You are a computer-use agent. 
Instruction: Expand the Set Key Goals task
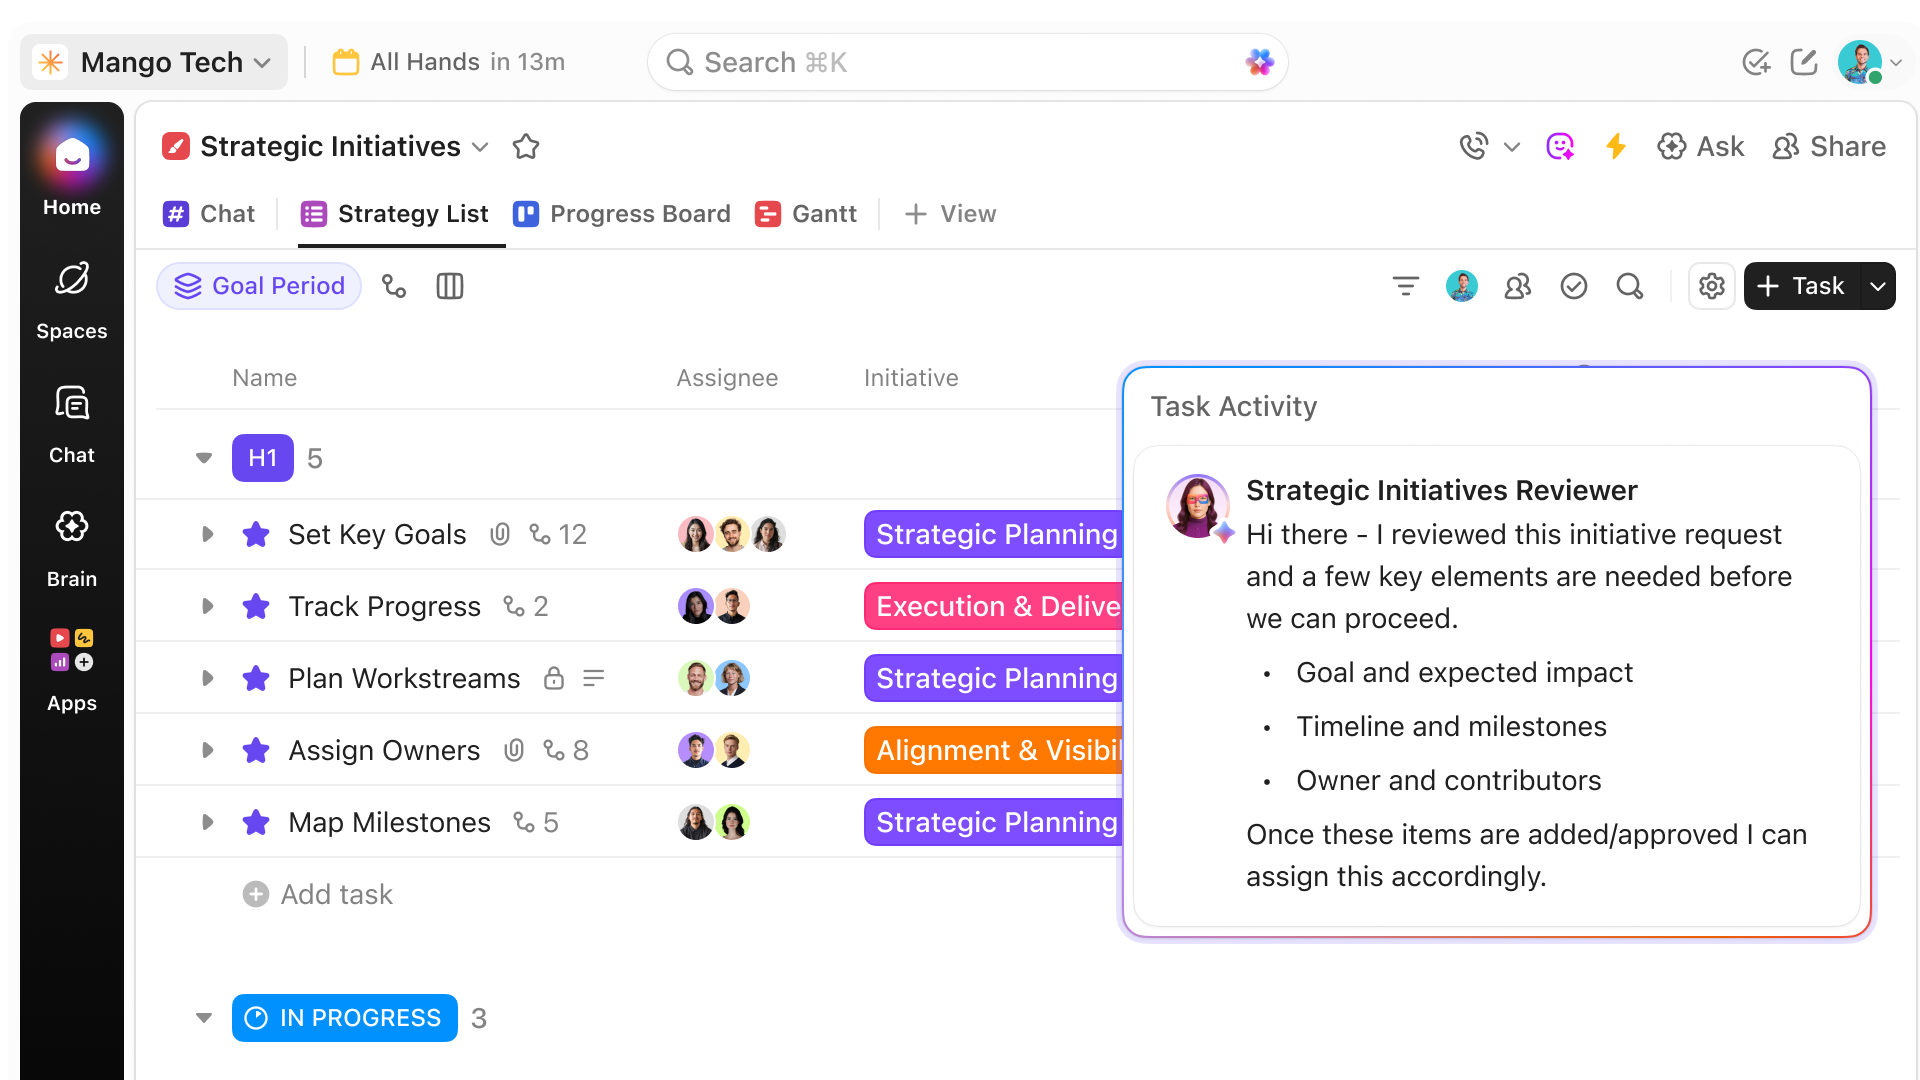[207, 534]
